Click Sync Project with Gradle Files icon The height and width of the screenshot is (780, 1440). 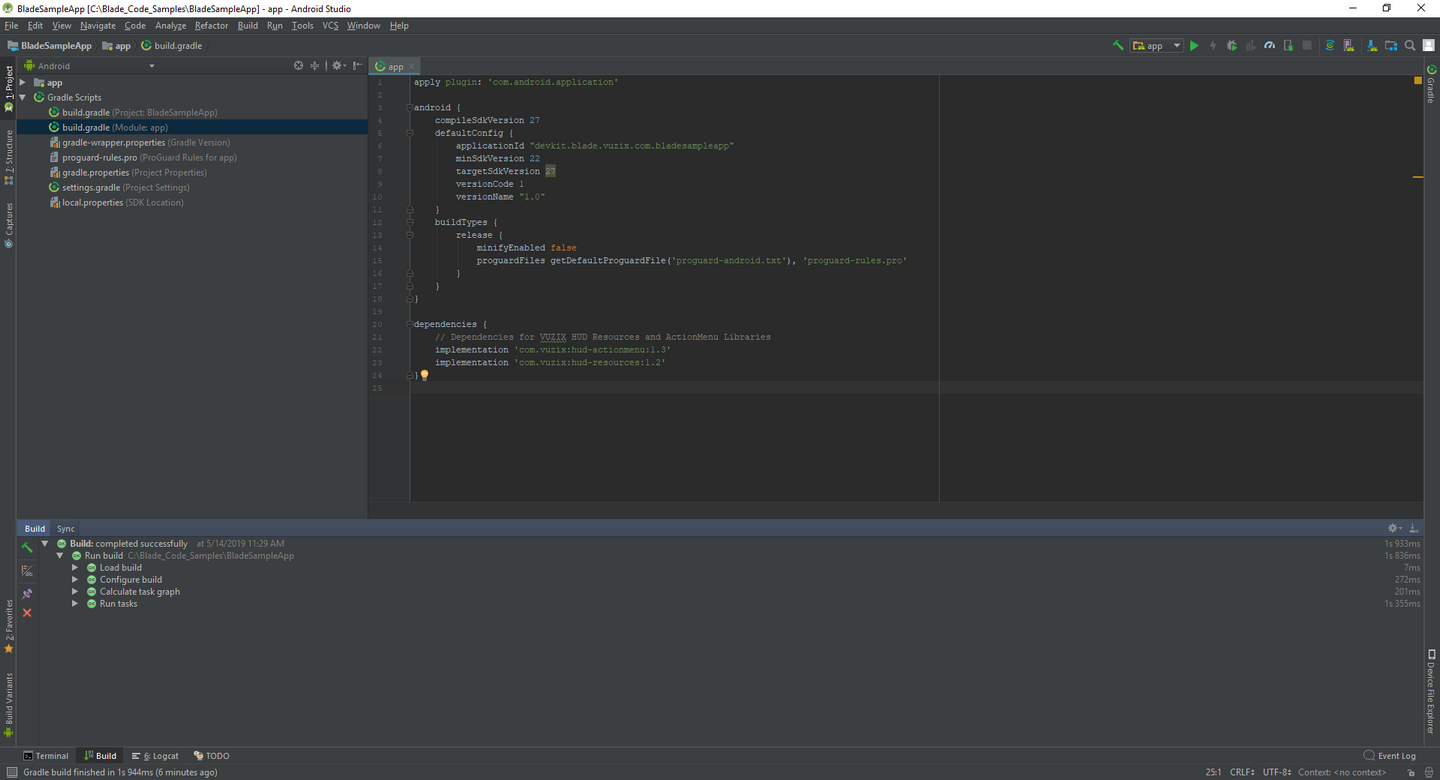[x=1330, y=46]
